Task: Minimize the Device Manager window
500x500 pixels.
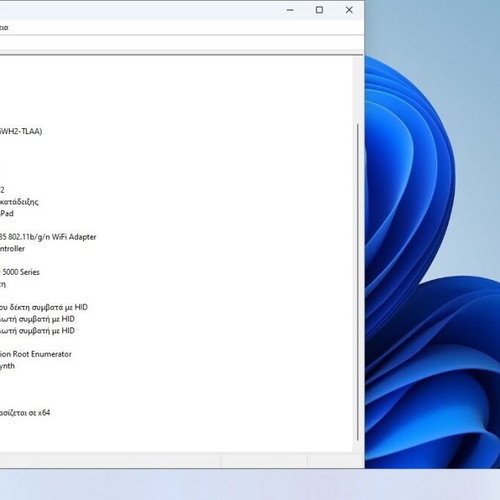Action: click(290, 10)
